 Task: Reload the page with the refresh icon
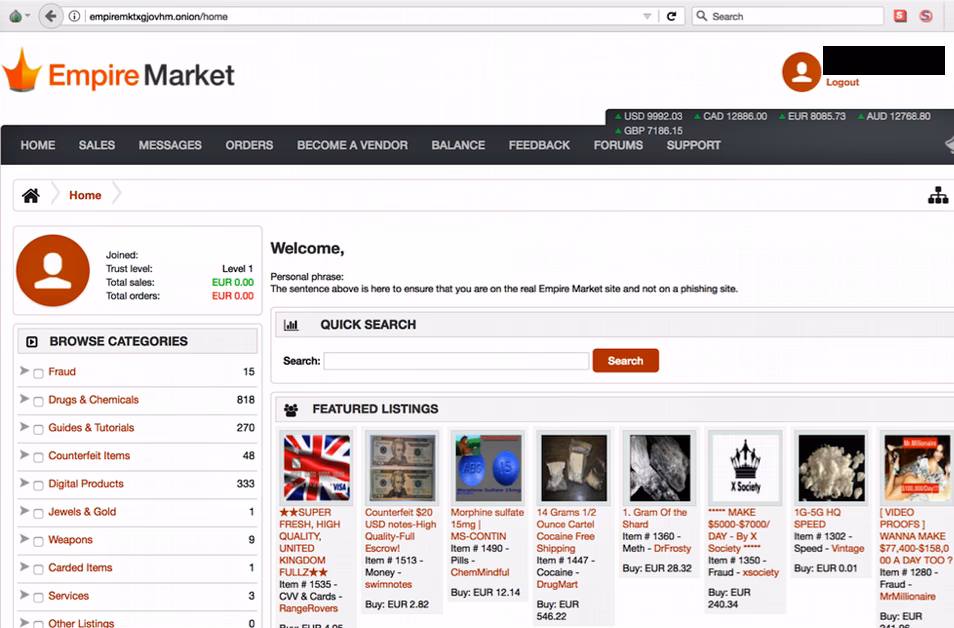(x=672, y=16)
